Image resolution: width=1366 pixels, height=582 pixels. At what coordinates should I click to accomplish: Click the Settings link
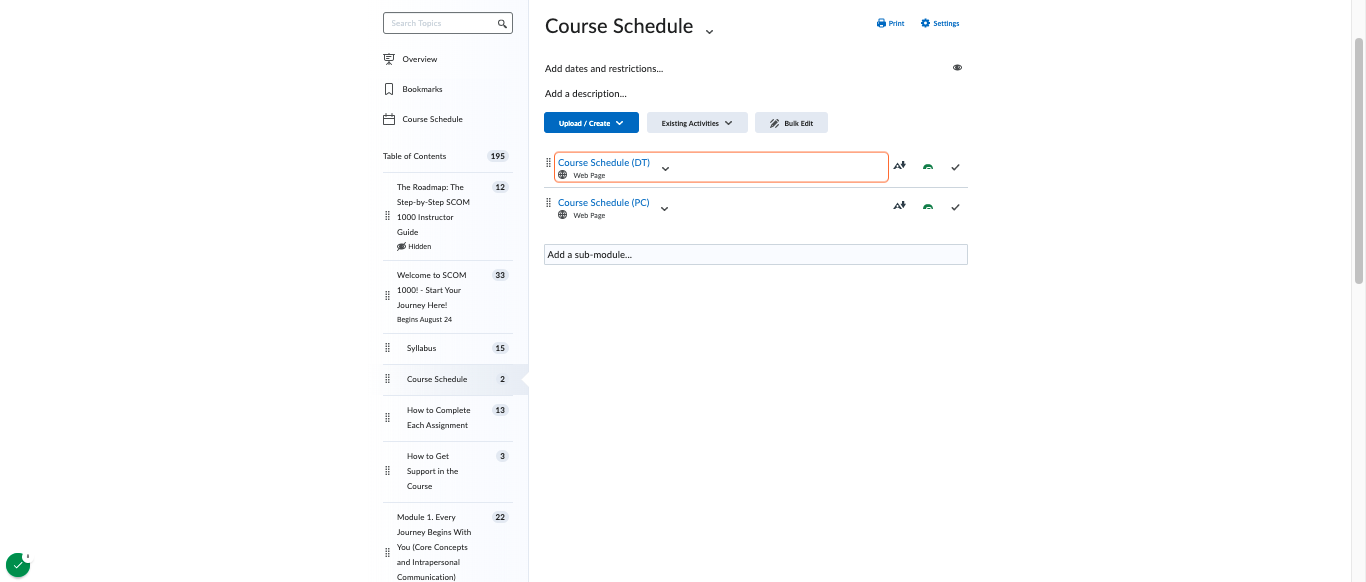[x=940, y=23]
